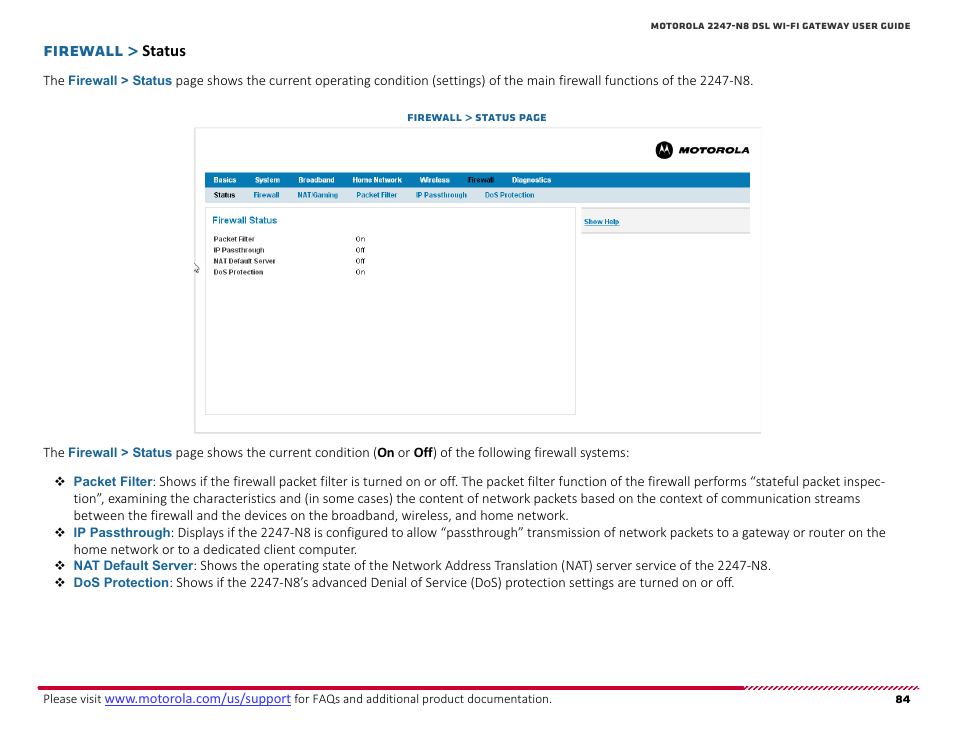Toggle IP Passthrough status off to on
Image resolution: width=954 pixels, height=738 pixels.
pos(360,250)
